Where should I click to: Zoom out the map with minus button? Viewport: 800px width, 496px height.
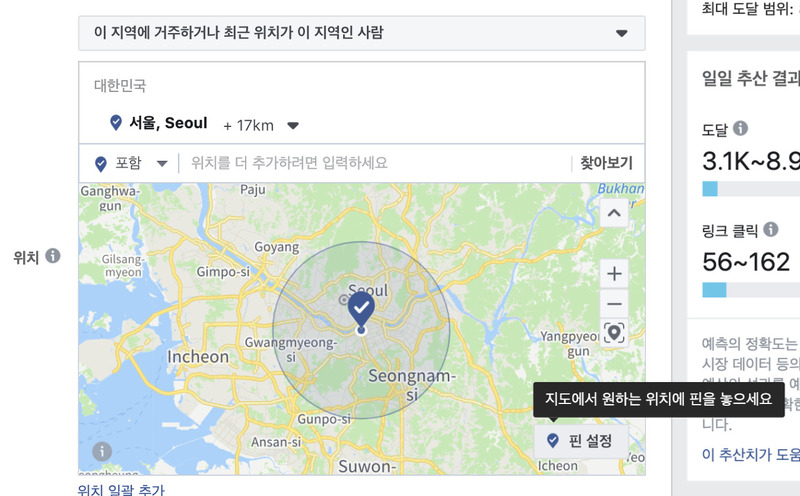[x=614, y=304]
